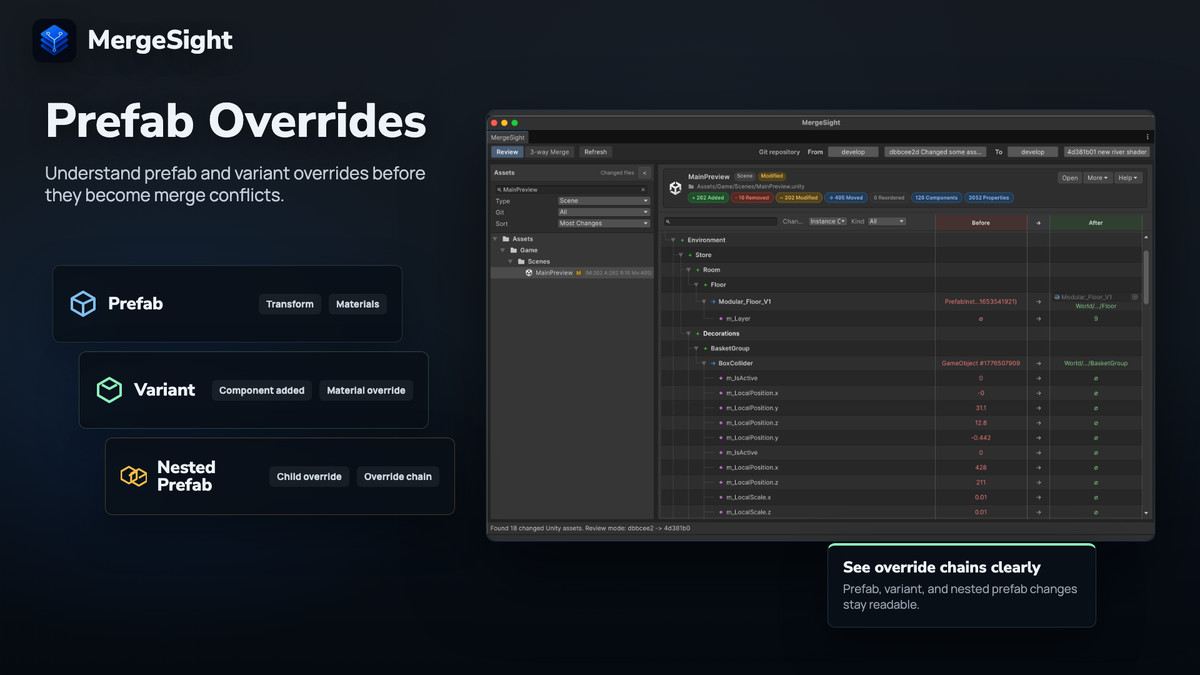The width and height of the screenshot is (1200, 675).
Task: Click the yellow Nested Prefab icon
Action: [134, 476]
